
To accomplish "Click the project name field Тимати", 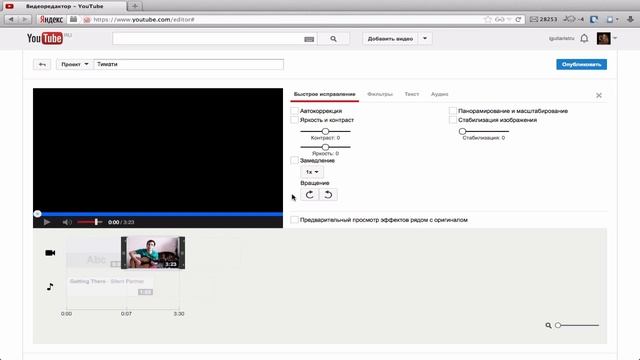I will click(x=189, y=64).
